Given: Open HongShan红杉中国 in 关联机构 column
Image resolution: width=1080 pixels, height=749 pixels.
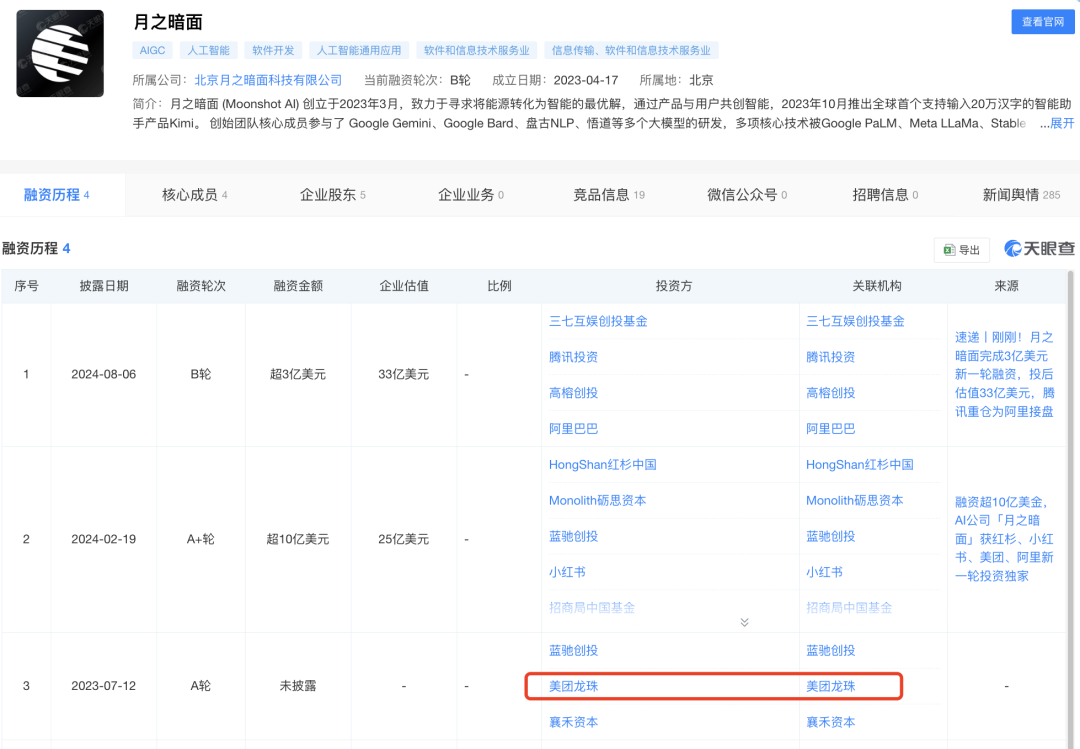Looking at the screenshot, I should click(860, 464).
